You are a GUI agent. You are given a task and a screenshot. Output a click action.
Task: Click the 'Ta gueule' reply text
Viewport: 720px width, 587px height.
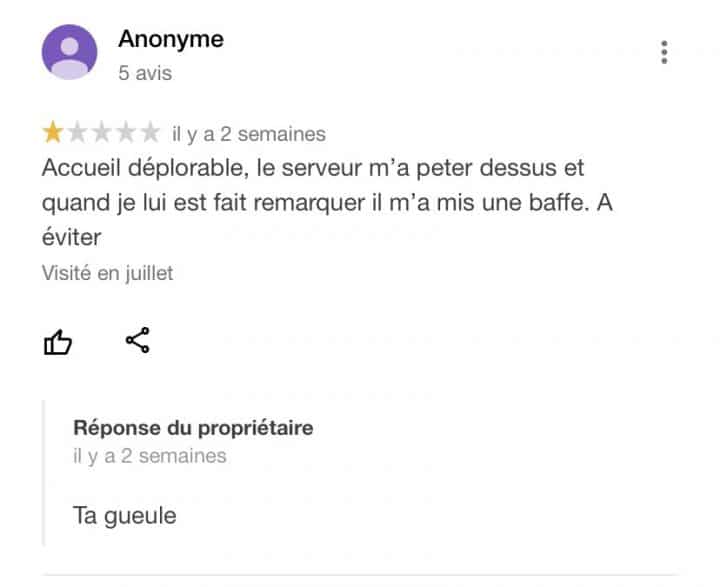[124, 516]
